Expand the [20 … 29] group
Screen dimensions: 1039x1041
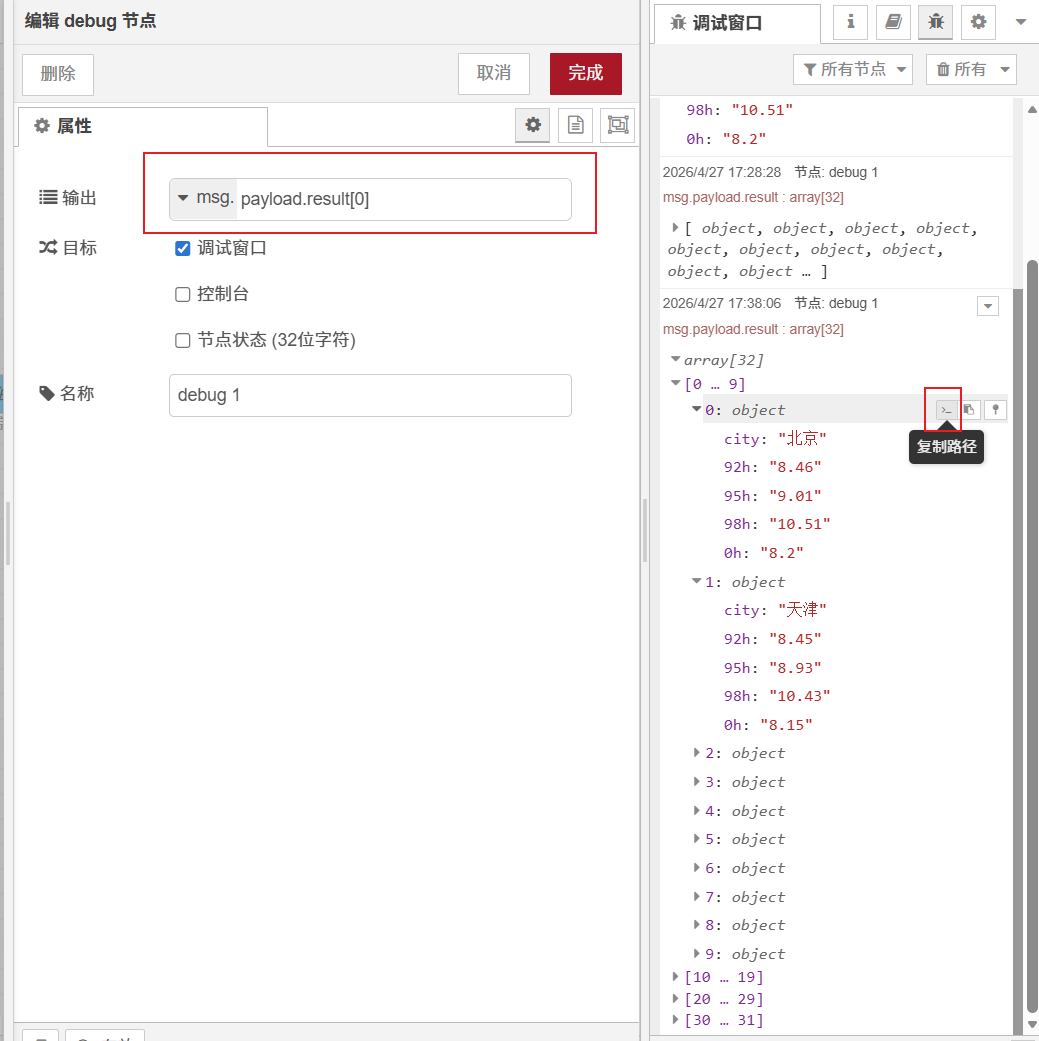[x=675, y=999]
